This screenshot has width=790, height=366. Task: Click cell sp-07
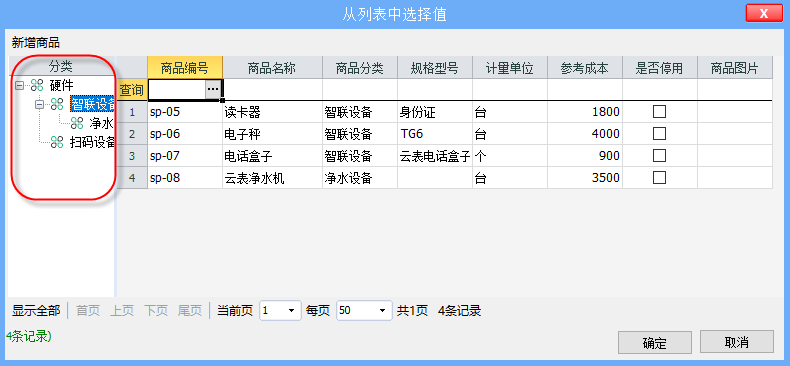click(x=185, y=155)
